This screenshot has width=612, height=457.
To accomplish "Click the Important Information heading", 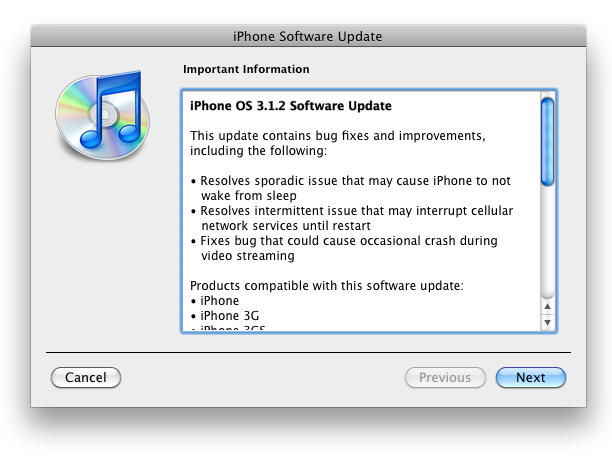I will pyautogui.click(x=246, y=69).
